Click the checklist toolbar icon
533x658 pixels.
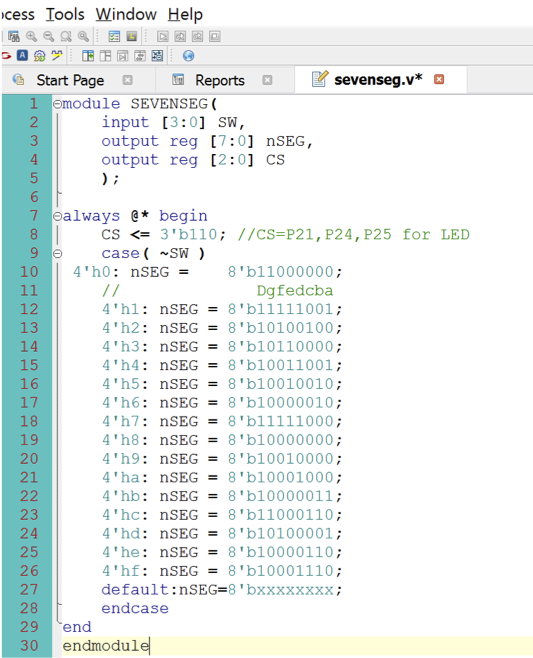tap(114, 37)
